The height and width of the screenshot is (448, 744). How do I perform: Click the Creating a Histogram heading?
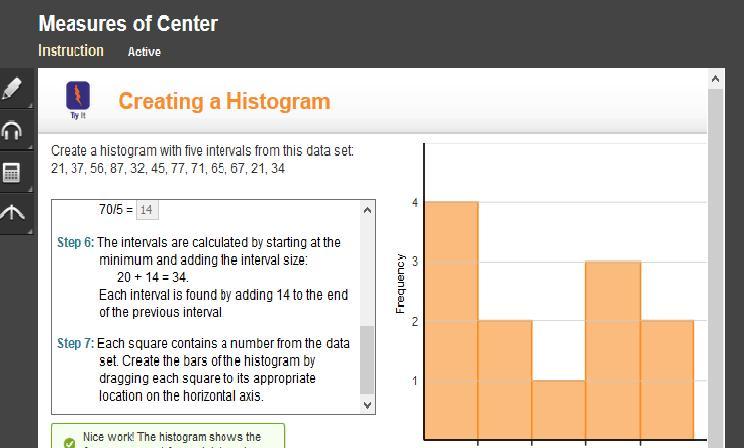pos(224,101)
